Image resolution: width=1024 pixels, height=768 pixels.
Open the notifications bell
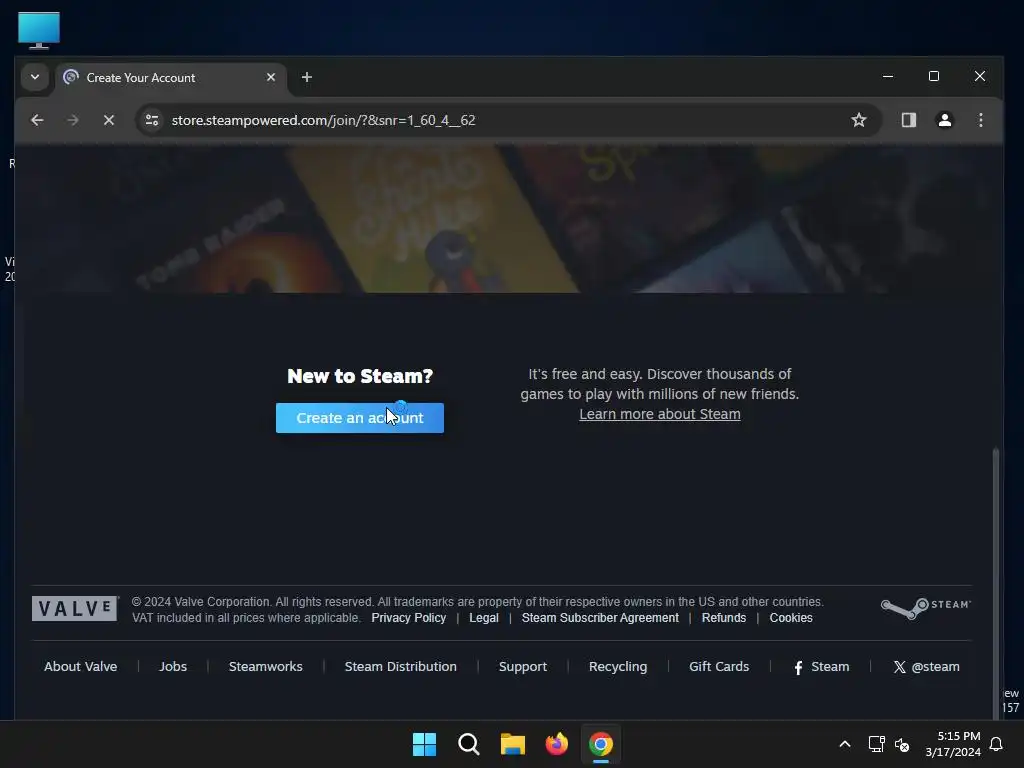pyautogui.click(x=996, y=744)
